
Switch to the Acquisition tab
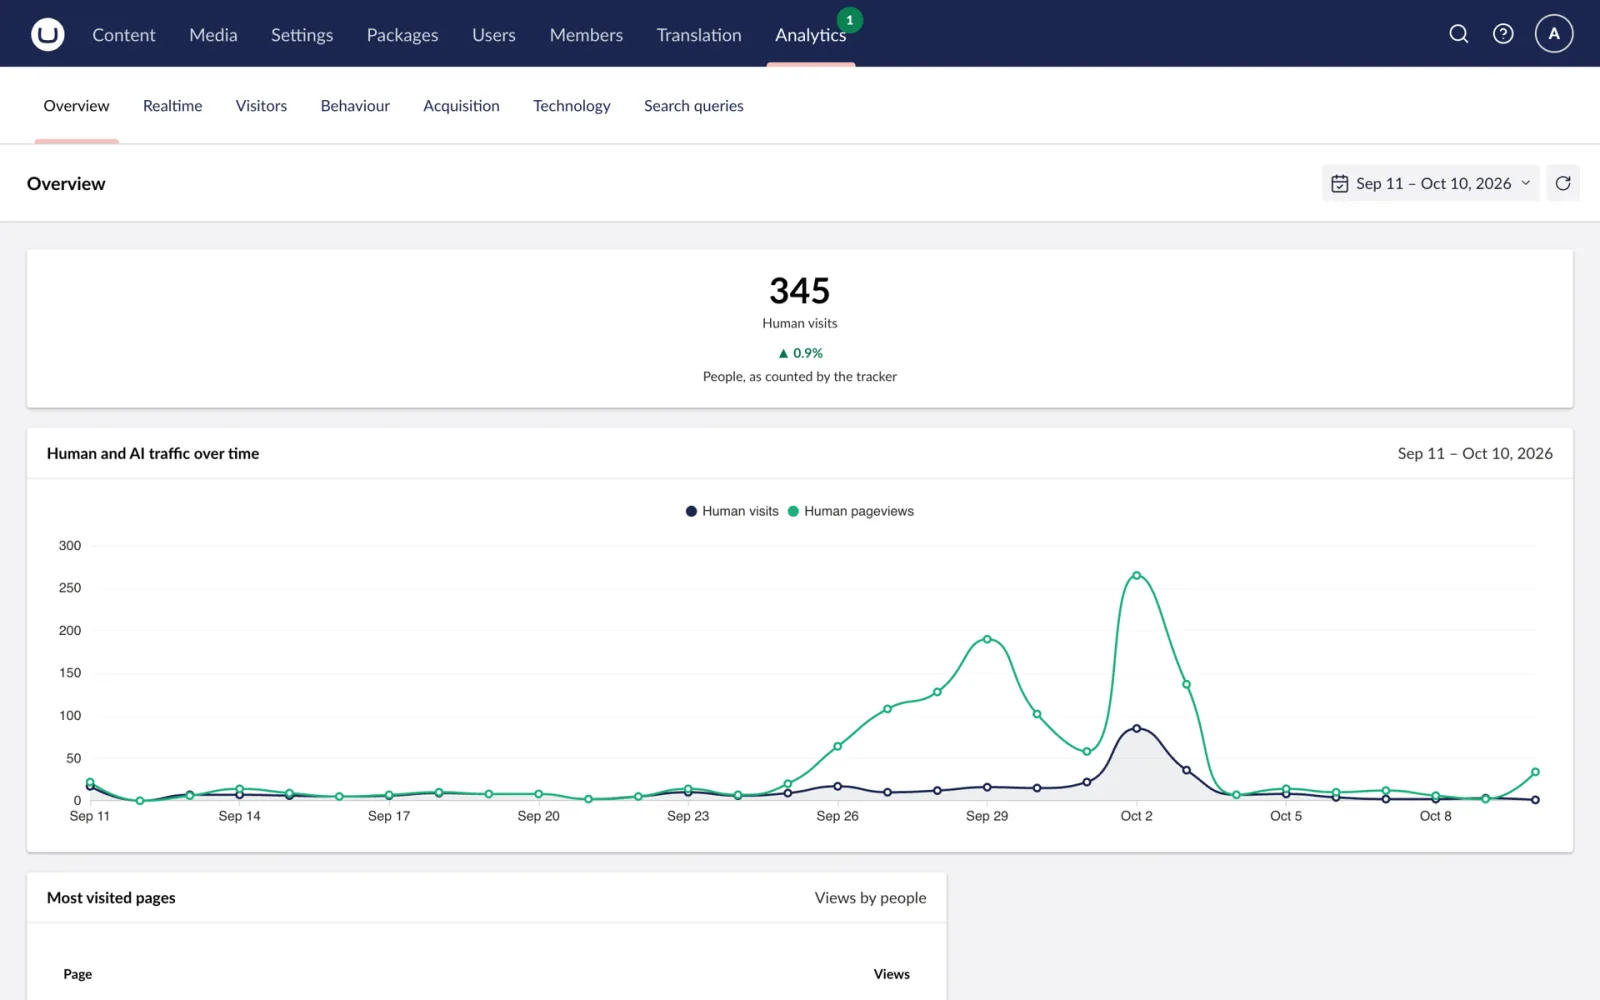tap(461, 106)
